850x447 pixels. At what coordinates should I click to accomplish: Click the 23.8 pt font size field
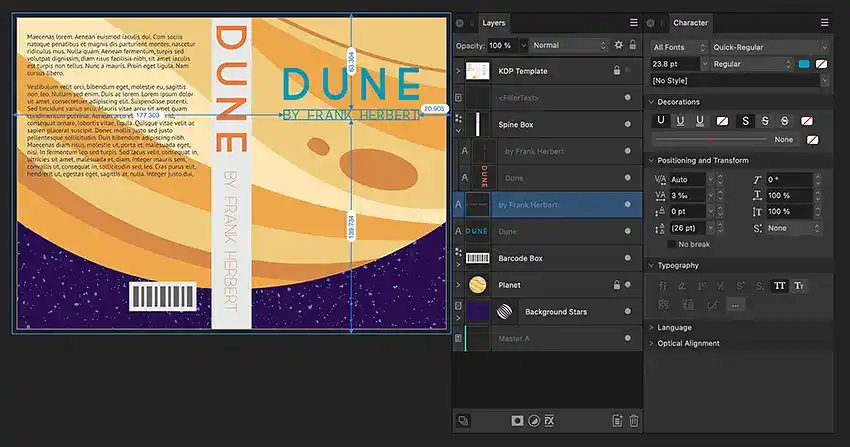tap(674, 64)
